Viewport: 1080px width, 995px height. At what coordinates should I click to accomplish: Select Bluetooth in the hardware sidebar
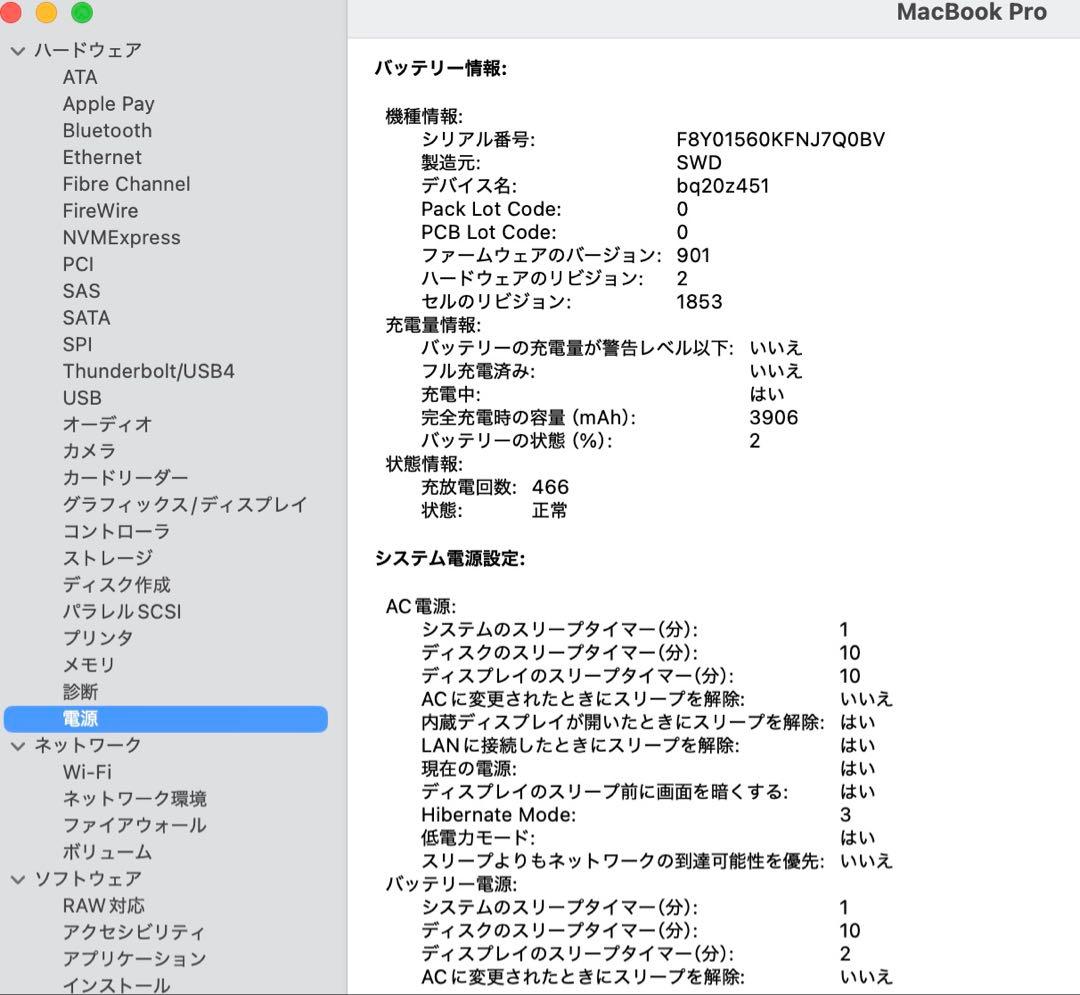click(x=107, y=130)
